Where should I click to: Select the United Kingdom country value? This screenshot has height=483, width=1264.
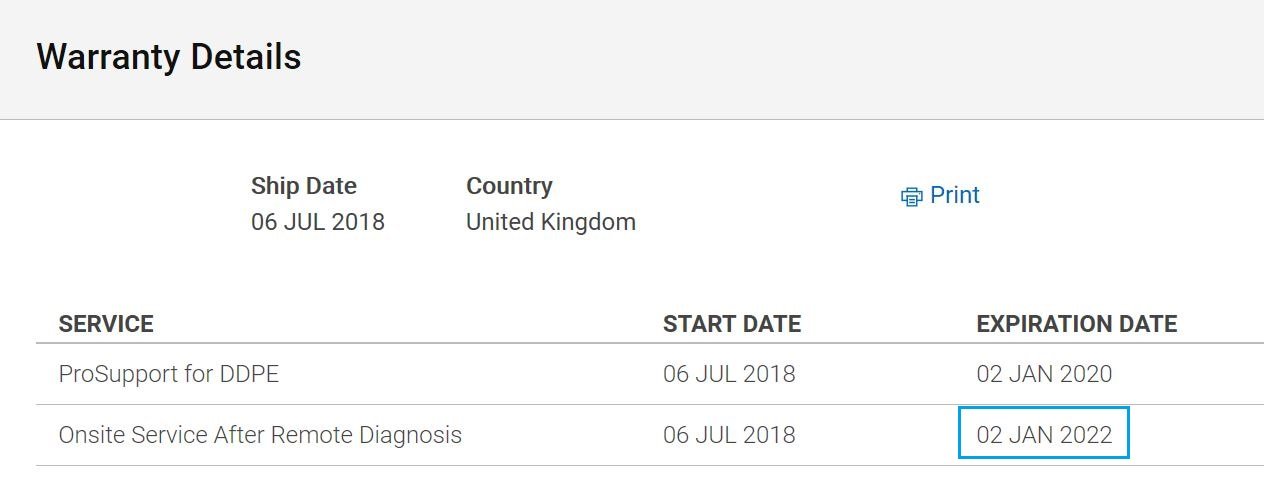coord(551,222)
